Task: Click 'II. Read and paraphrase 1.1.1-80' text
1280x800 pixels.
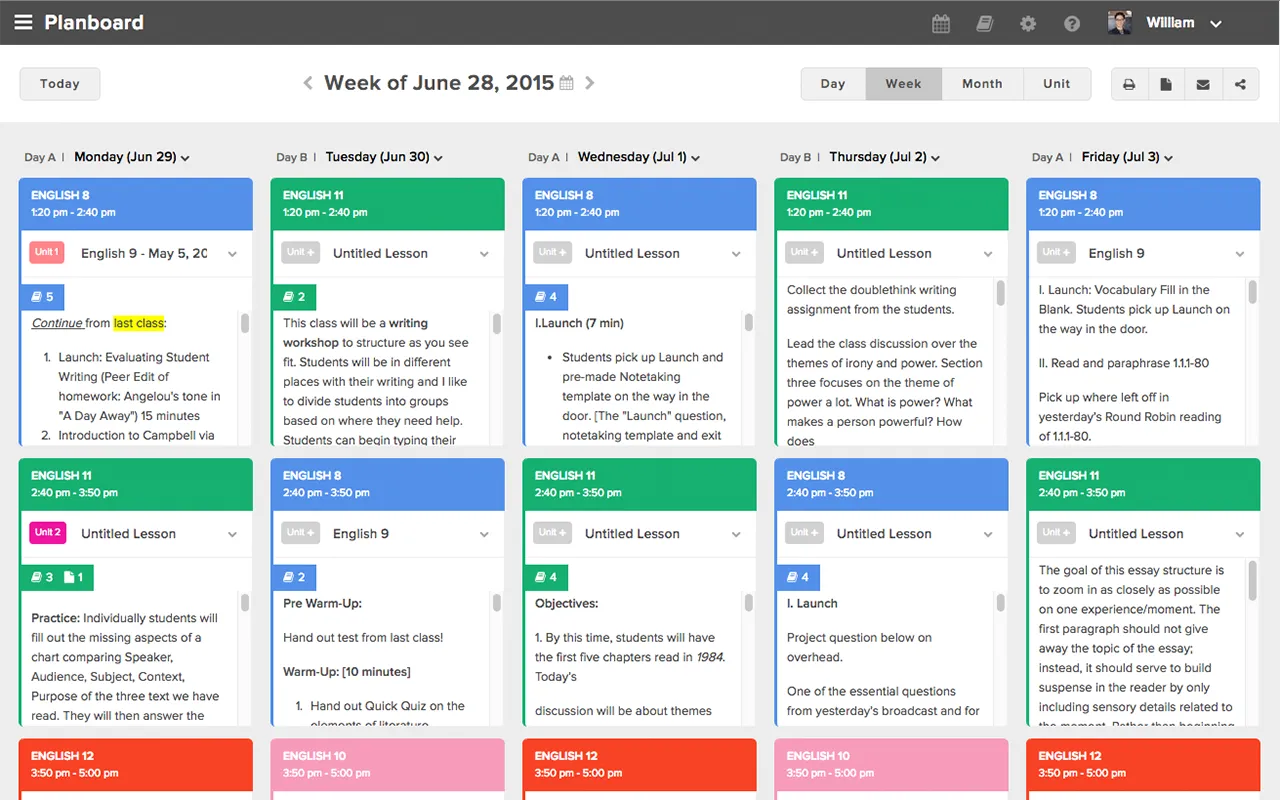Action: [x=1124, y=363]
